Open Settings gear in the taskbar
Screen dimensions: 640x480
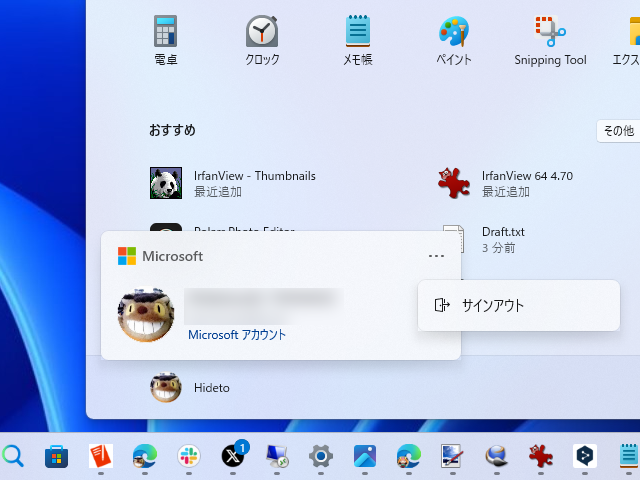click(x=321, y=456)
